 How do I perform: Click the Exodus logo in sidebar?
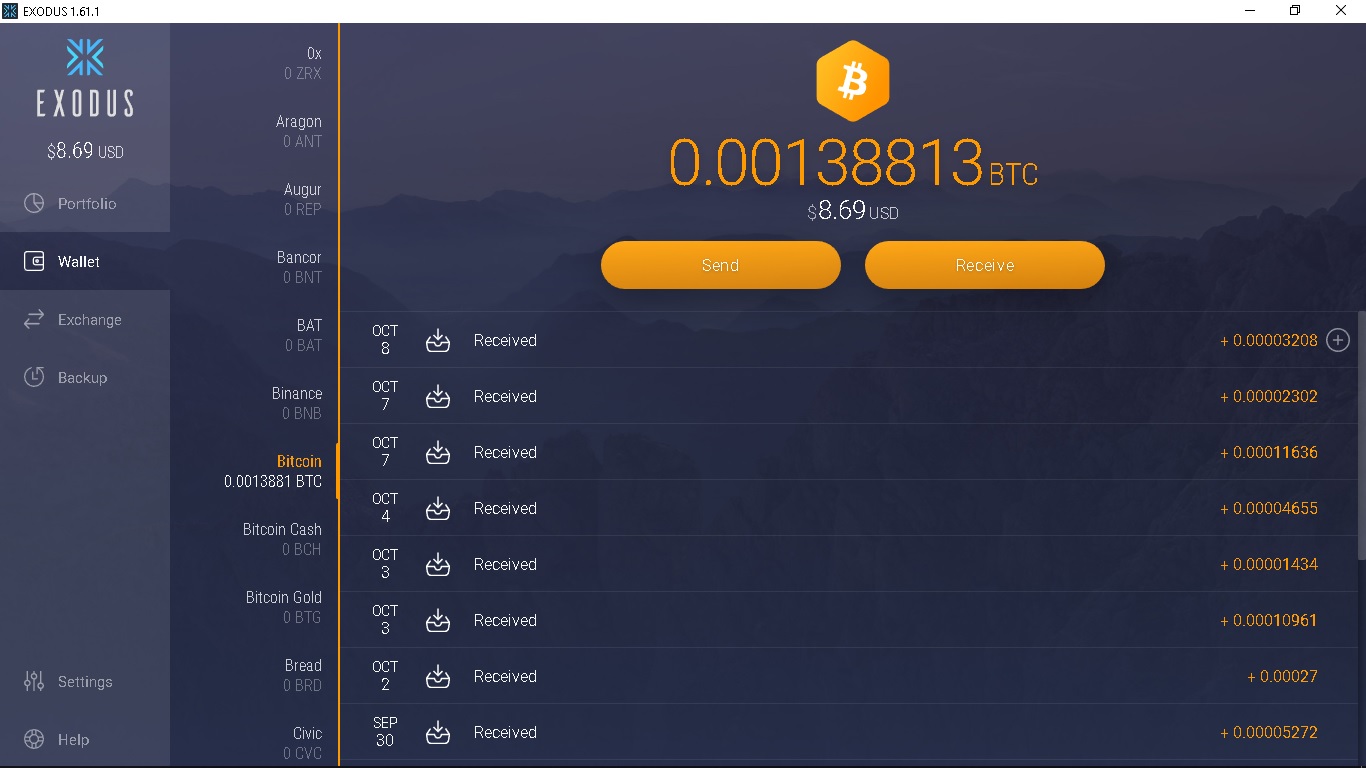85,77
